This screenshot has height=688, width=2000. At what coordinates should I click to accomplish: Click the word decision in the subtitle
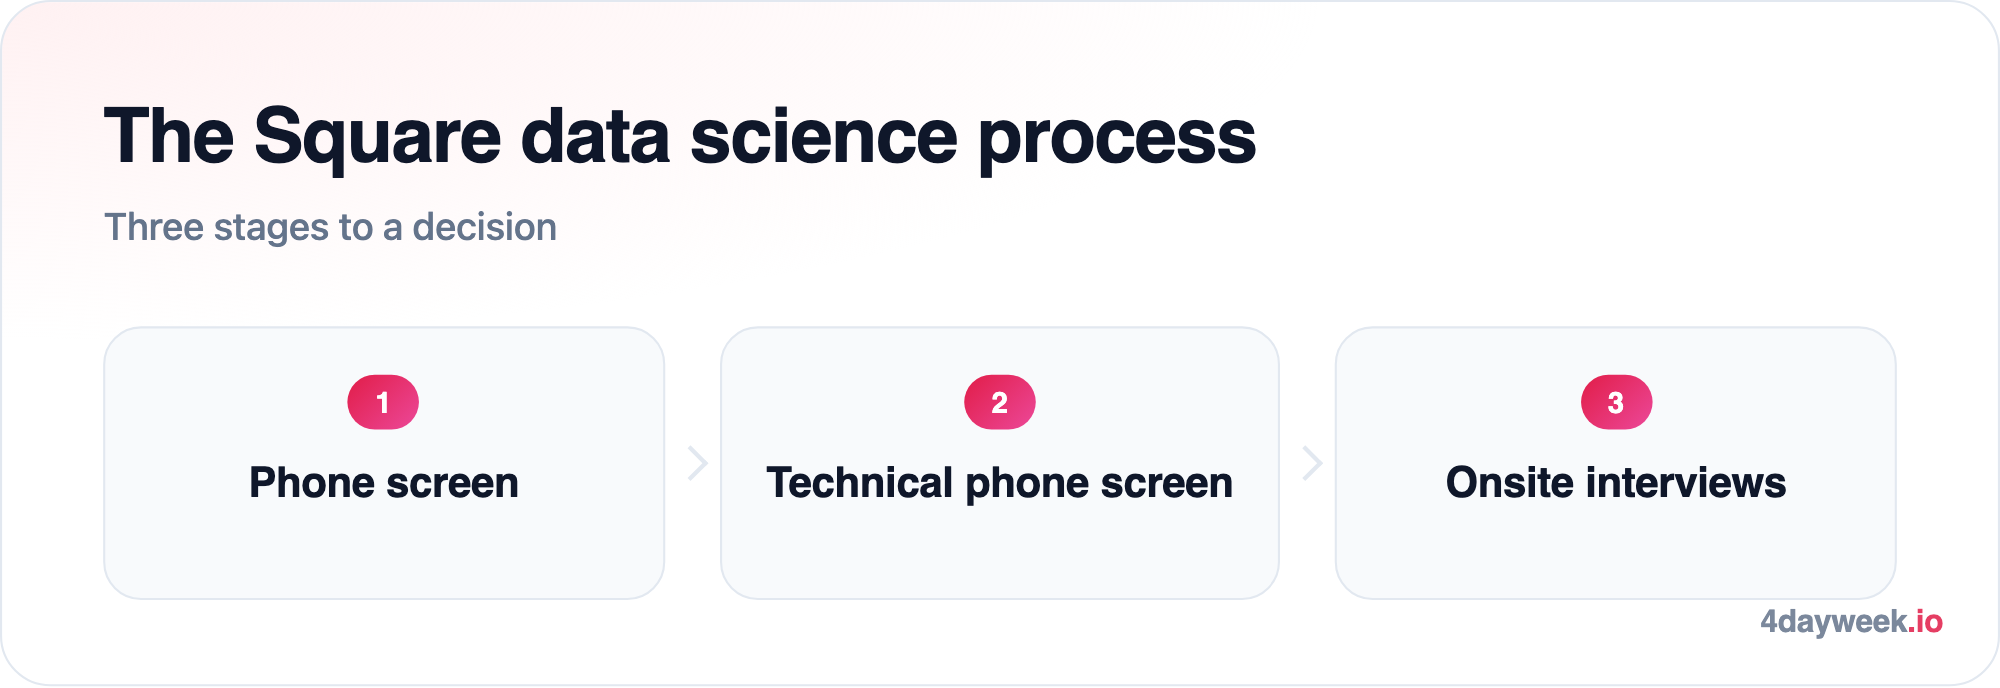[x=484, y=227]
